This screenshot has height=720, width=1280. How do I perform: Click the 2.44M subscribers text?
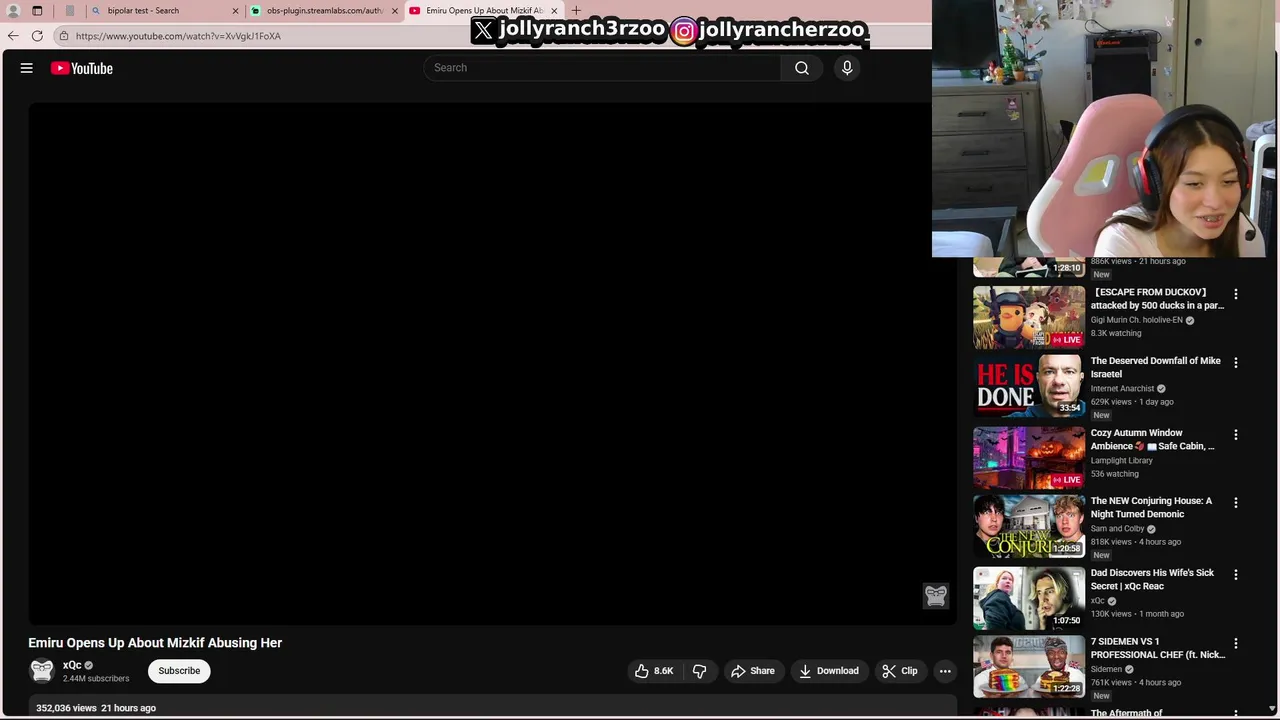point(96,679)
